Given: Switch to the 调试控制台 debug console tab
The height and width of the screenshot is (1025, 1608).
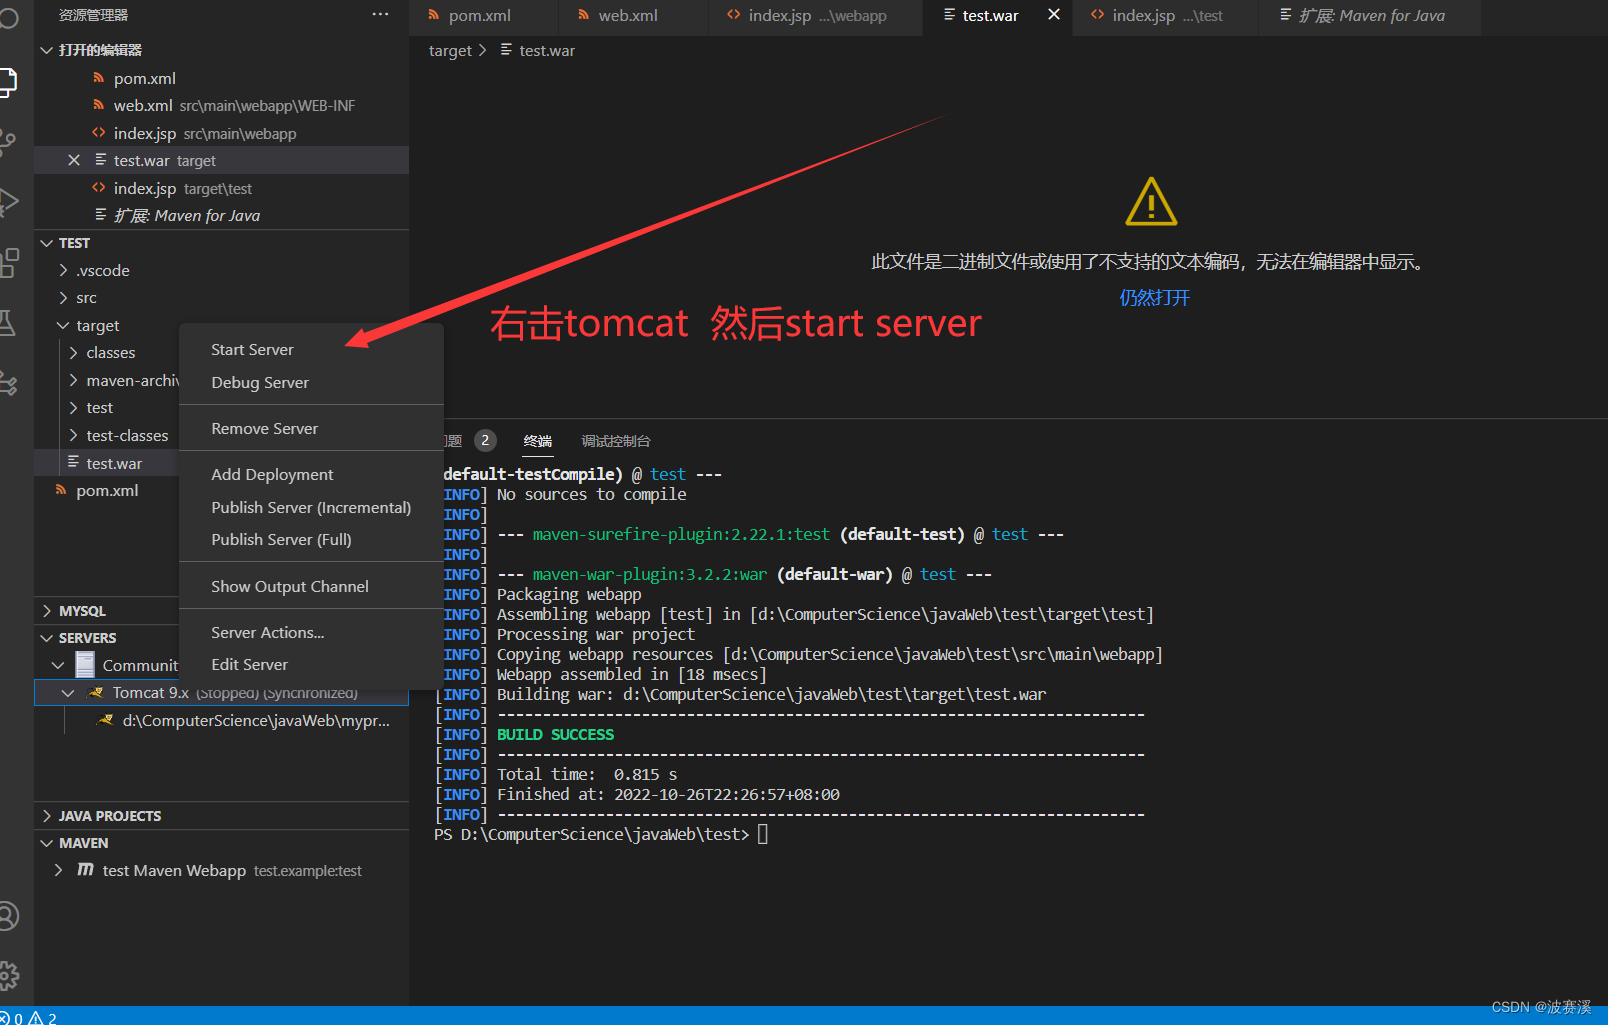Looking at the screenshot, I should pyautogui.click(x=616, y=441).
